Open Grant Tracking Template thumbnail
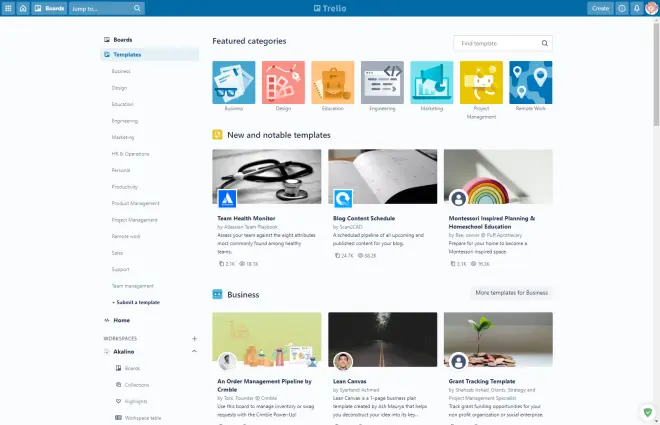Viewport: 660px width, 425px height. pyautogui.click(x=498, y=339)
